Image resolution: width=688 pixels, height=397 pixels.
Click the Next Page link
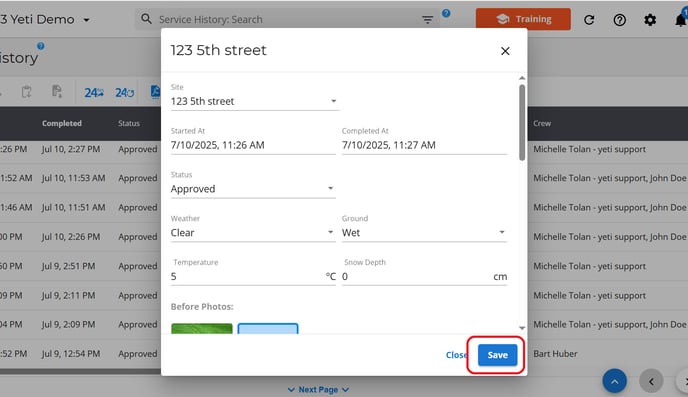click(318, 390)
